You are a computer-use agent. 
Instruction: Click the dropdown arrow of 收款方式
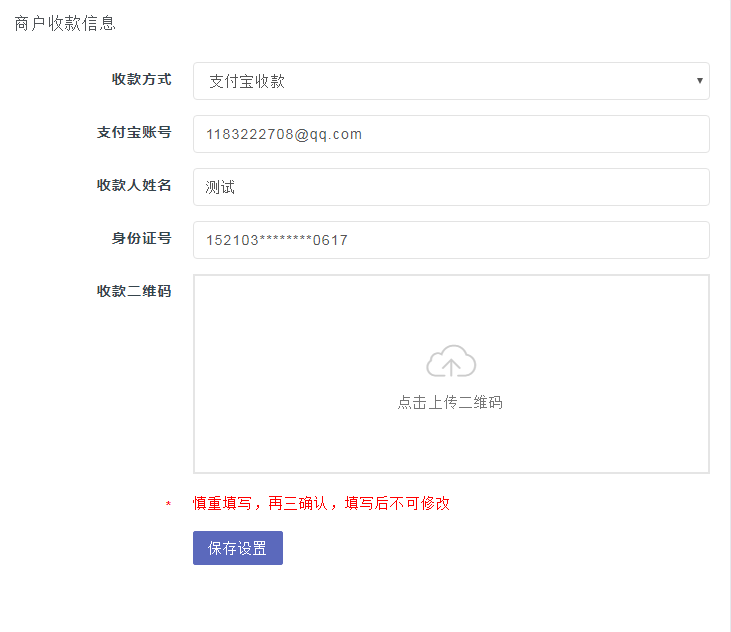click(699, 81)
